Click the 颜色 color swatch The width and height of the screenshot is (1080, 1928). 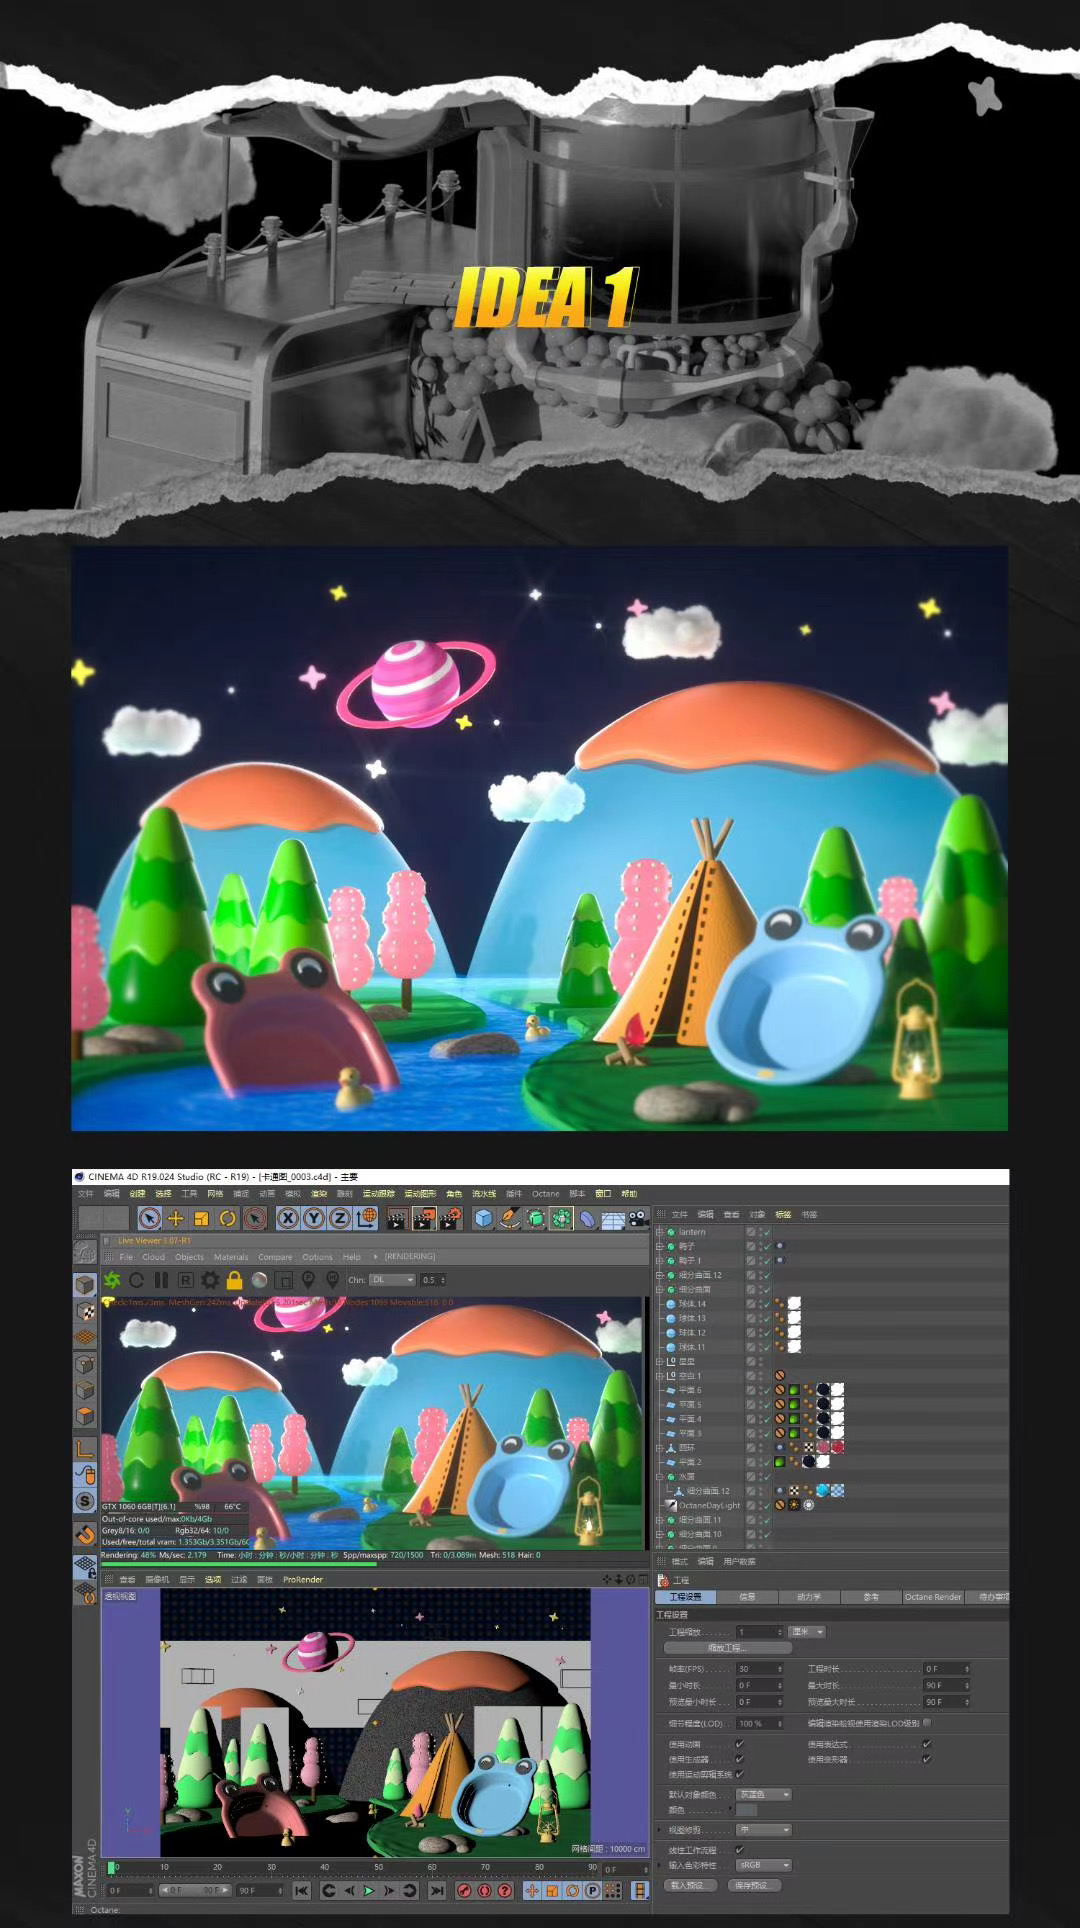click(x=747, y=1810)
